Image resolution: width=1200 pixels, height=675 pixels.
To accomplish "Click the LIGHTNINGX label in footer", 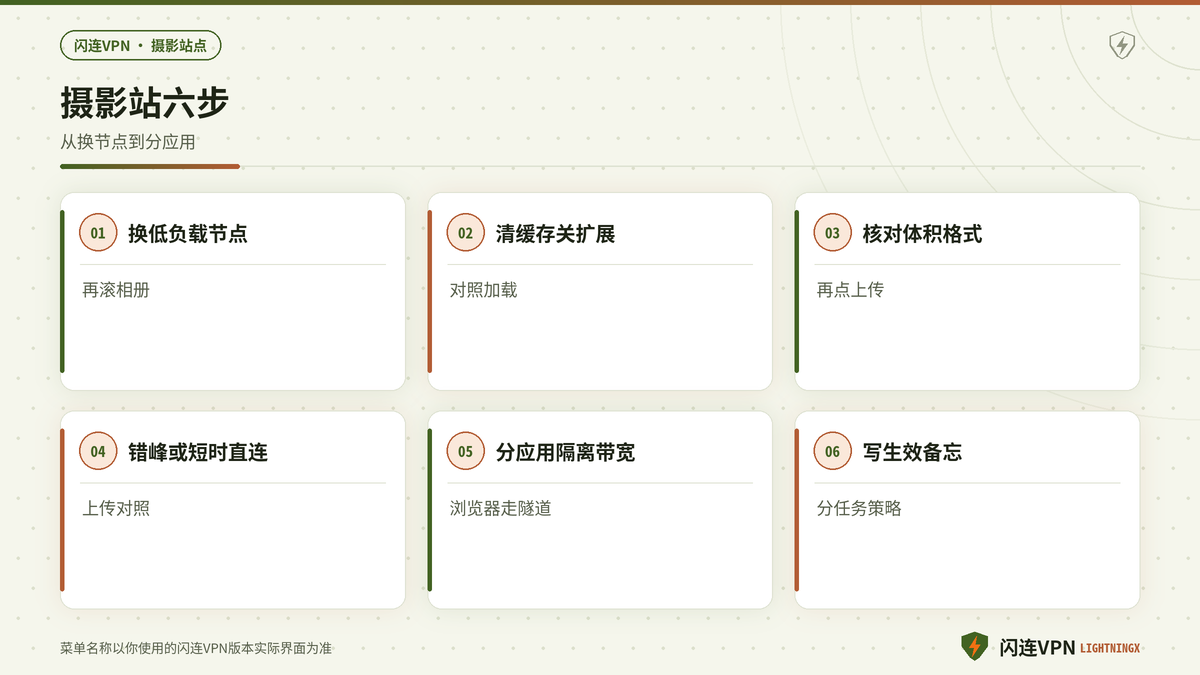I will (1110, 649).
